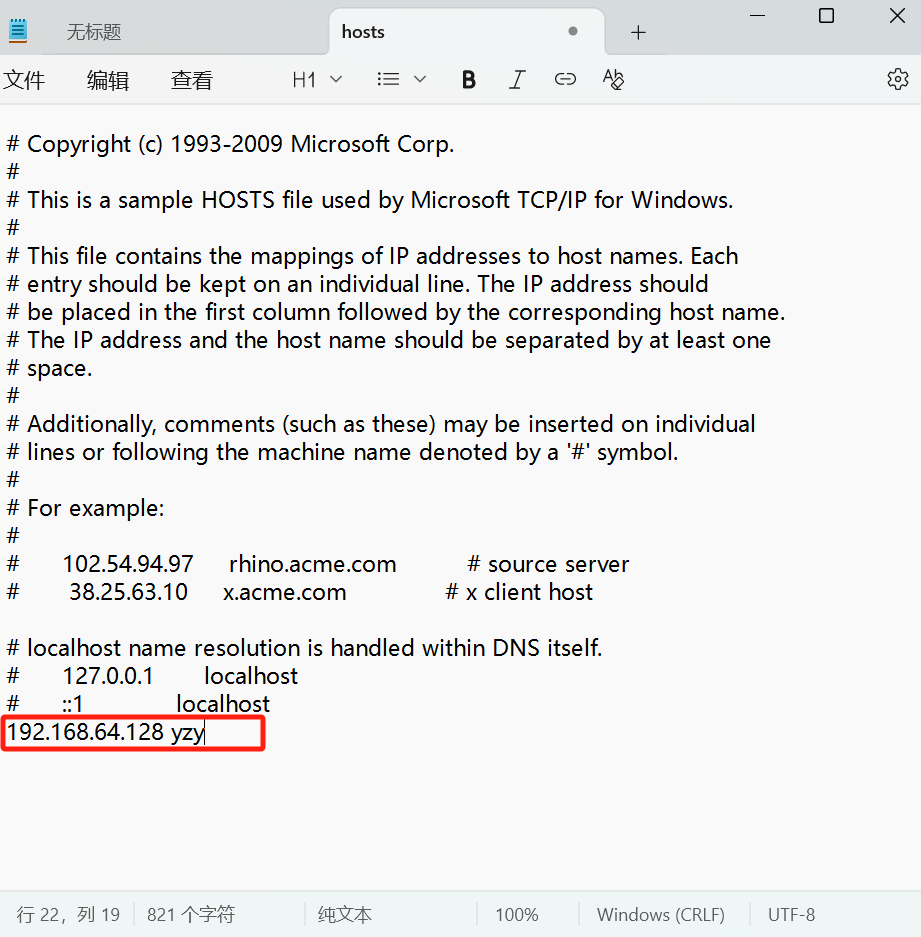Viewport: 921px width, 937px height.
Task: Click the ::1 localhost line
Action: click(x=138, y=704)
